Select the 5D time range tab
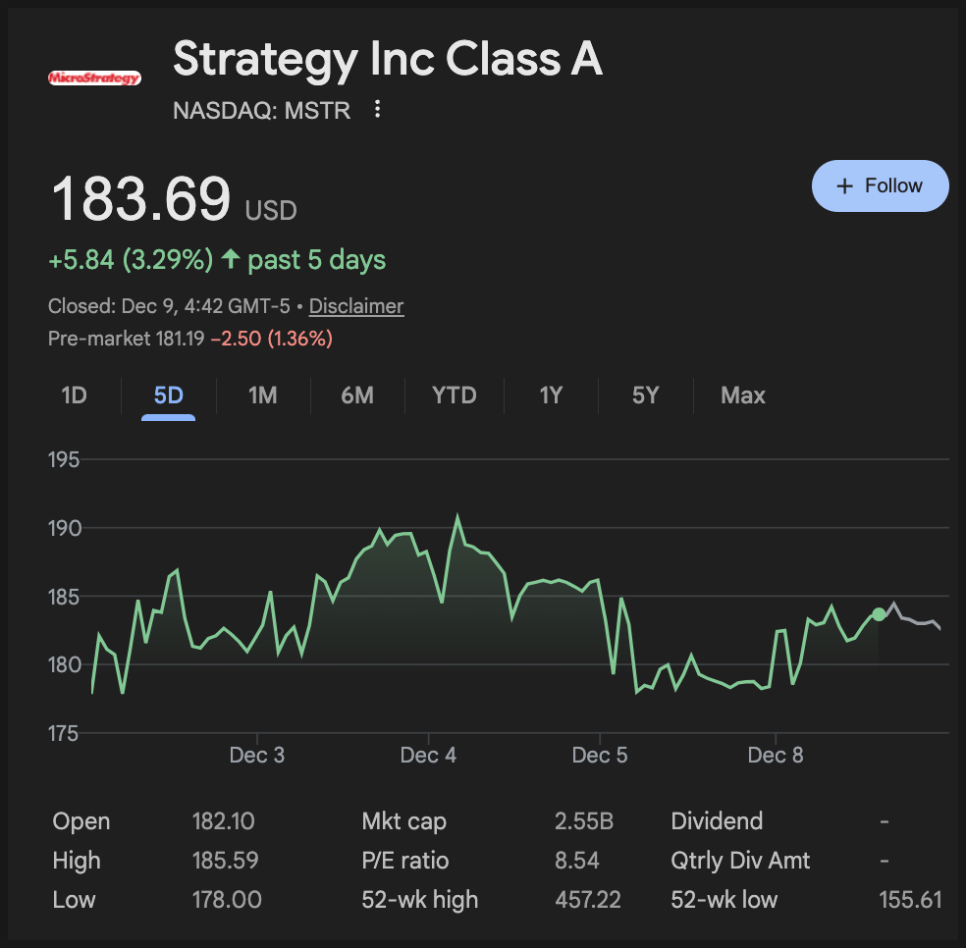 point(168,395)
